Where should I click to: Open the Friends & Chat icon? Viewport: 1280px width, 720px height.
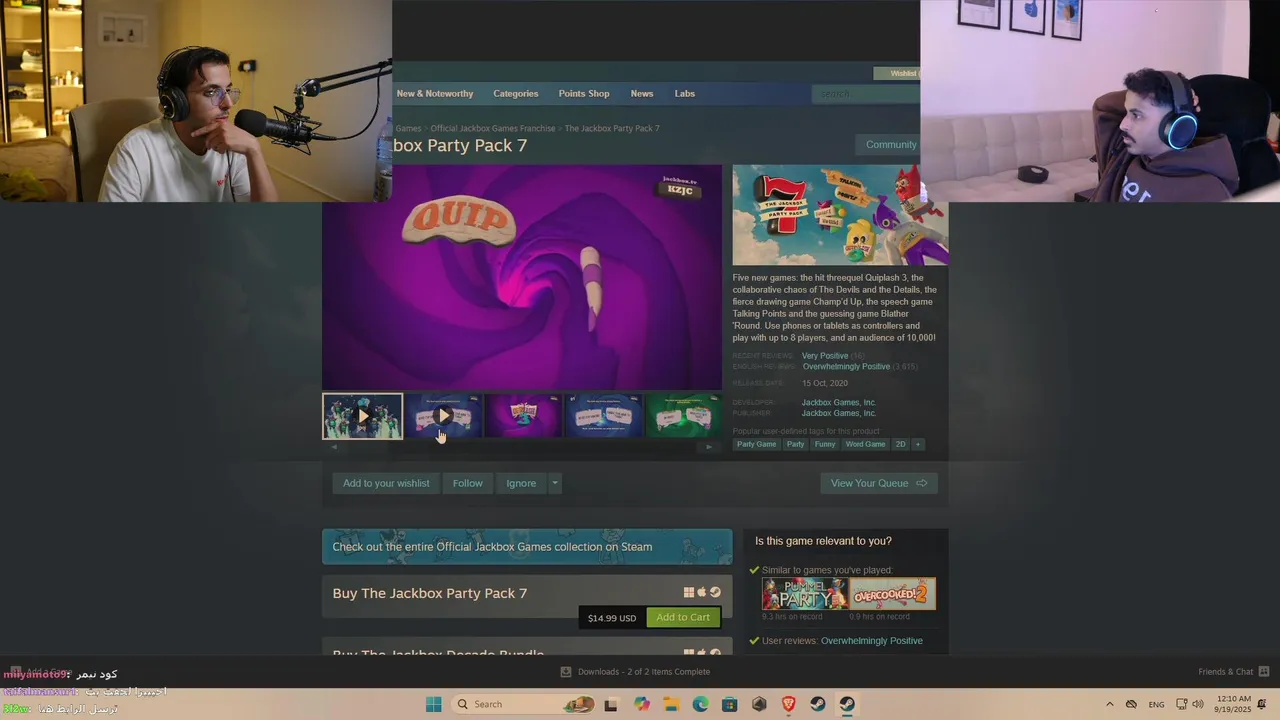(1264, 671)
